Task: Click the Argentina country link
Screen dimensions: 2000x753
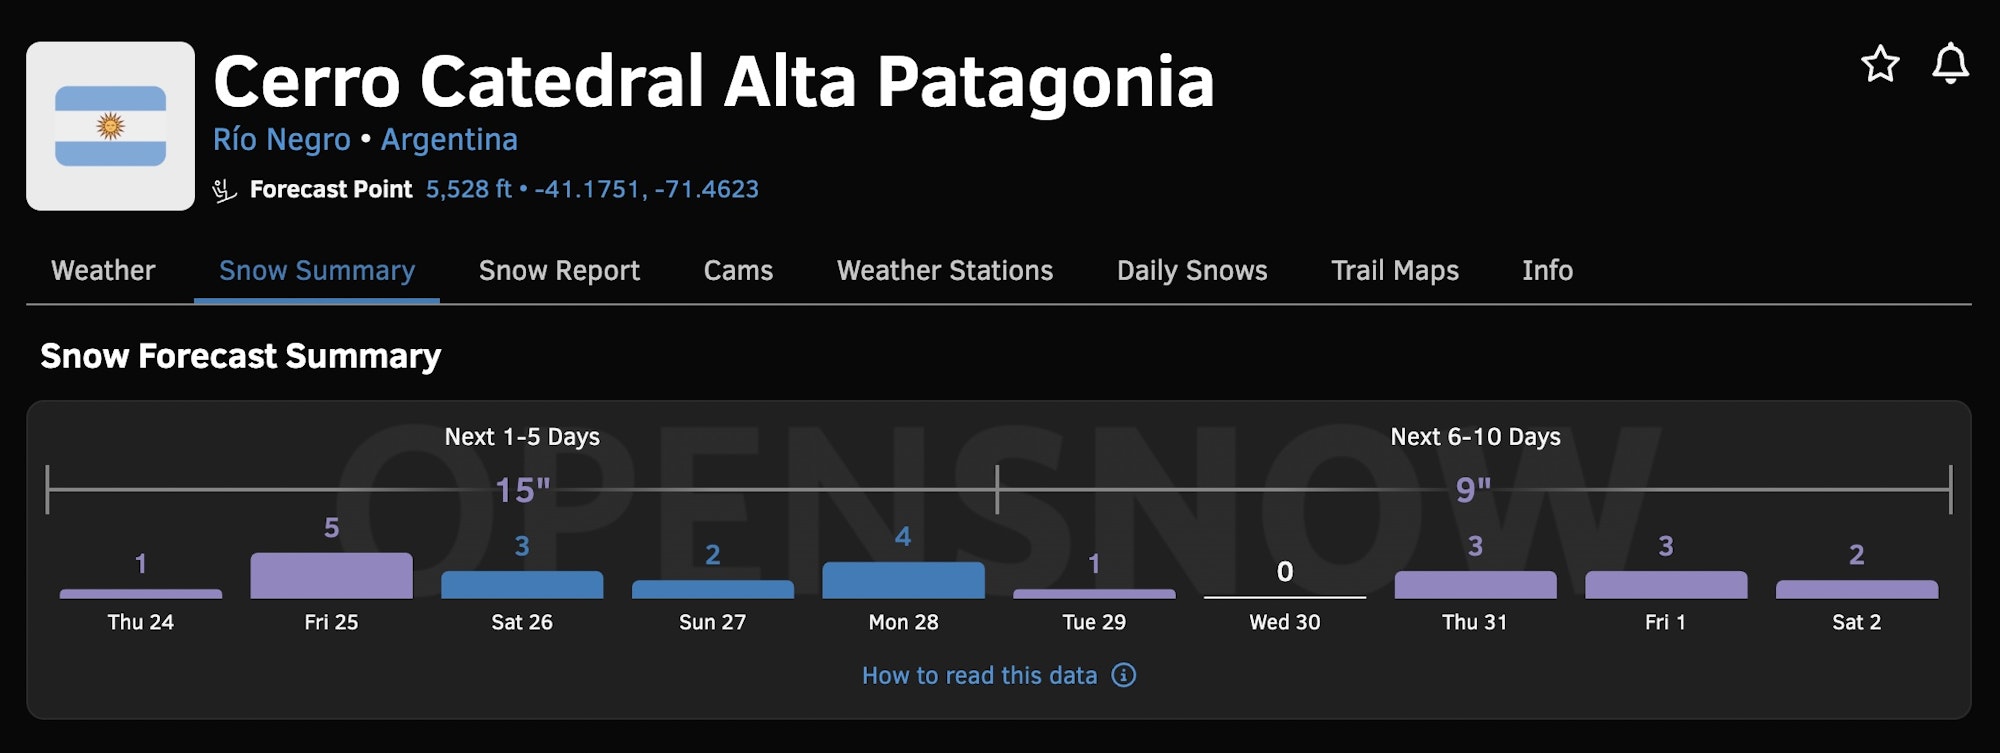Action: (x=449, y=139)
